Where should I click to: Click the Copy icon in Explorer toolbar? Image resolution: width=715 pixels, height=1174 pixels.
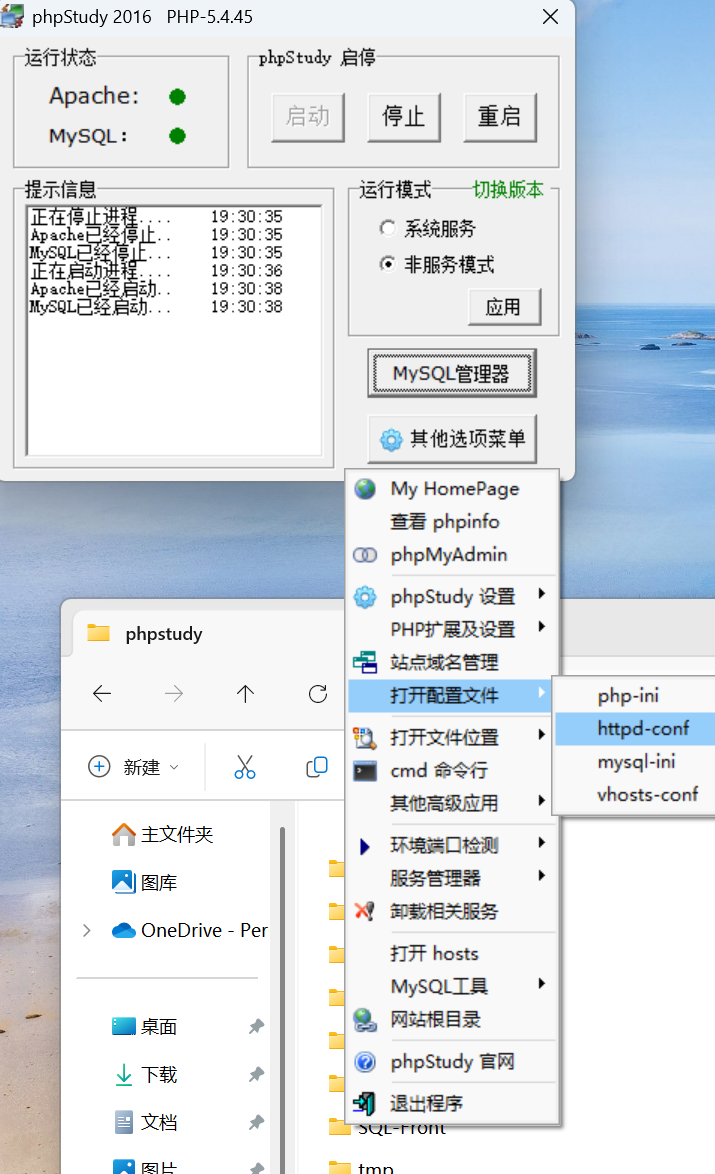(x=317, y=767)
